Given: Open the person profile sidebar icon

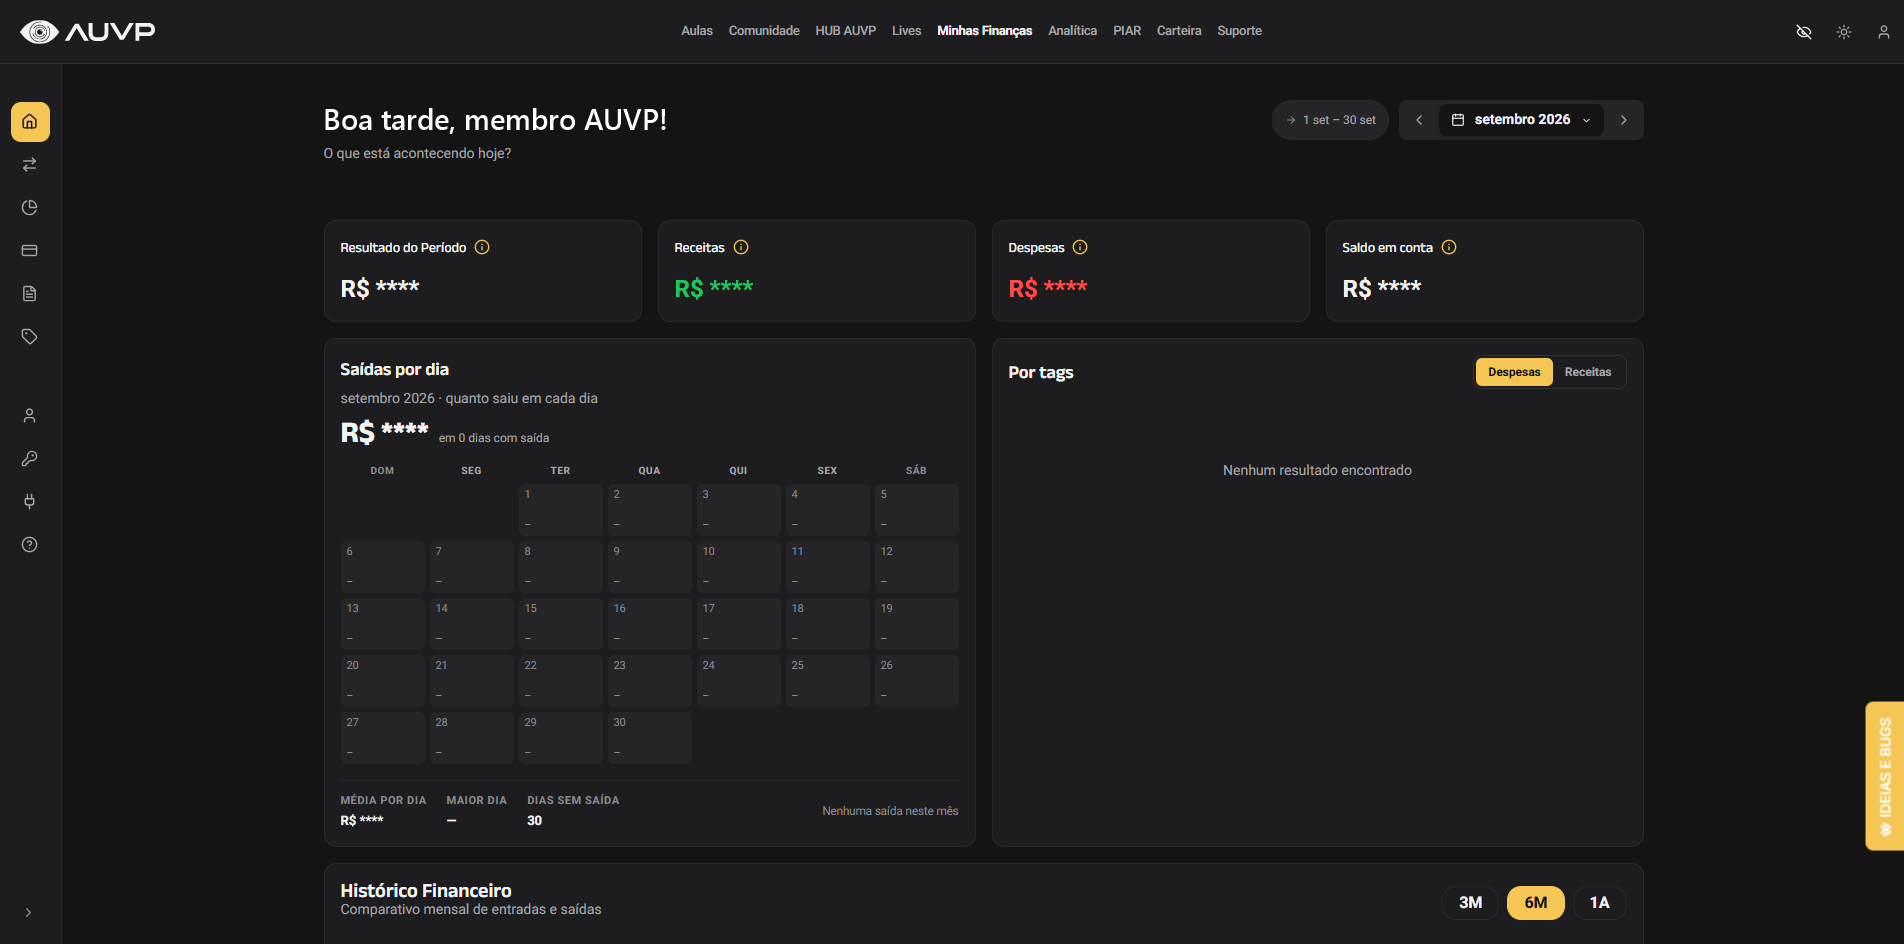Looking at the screenshot, I should tap(30, 415).
